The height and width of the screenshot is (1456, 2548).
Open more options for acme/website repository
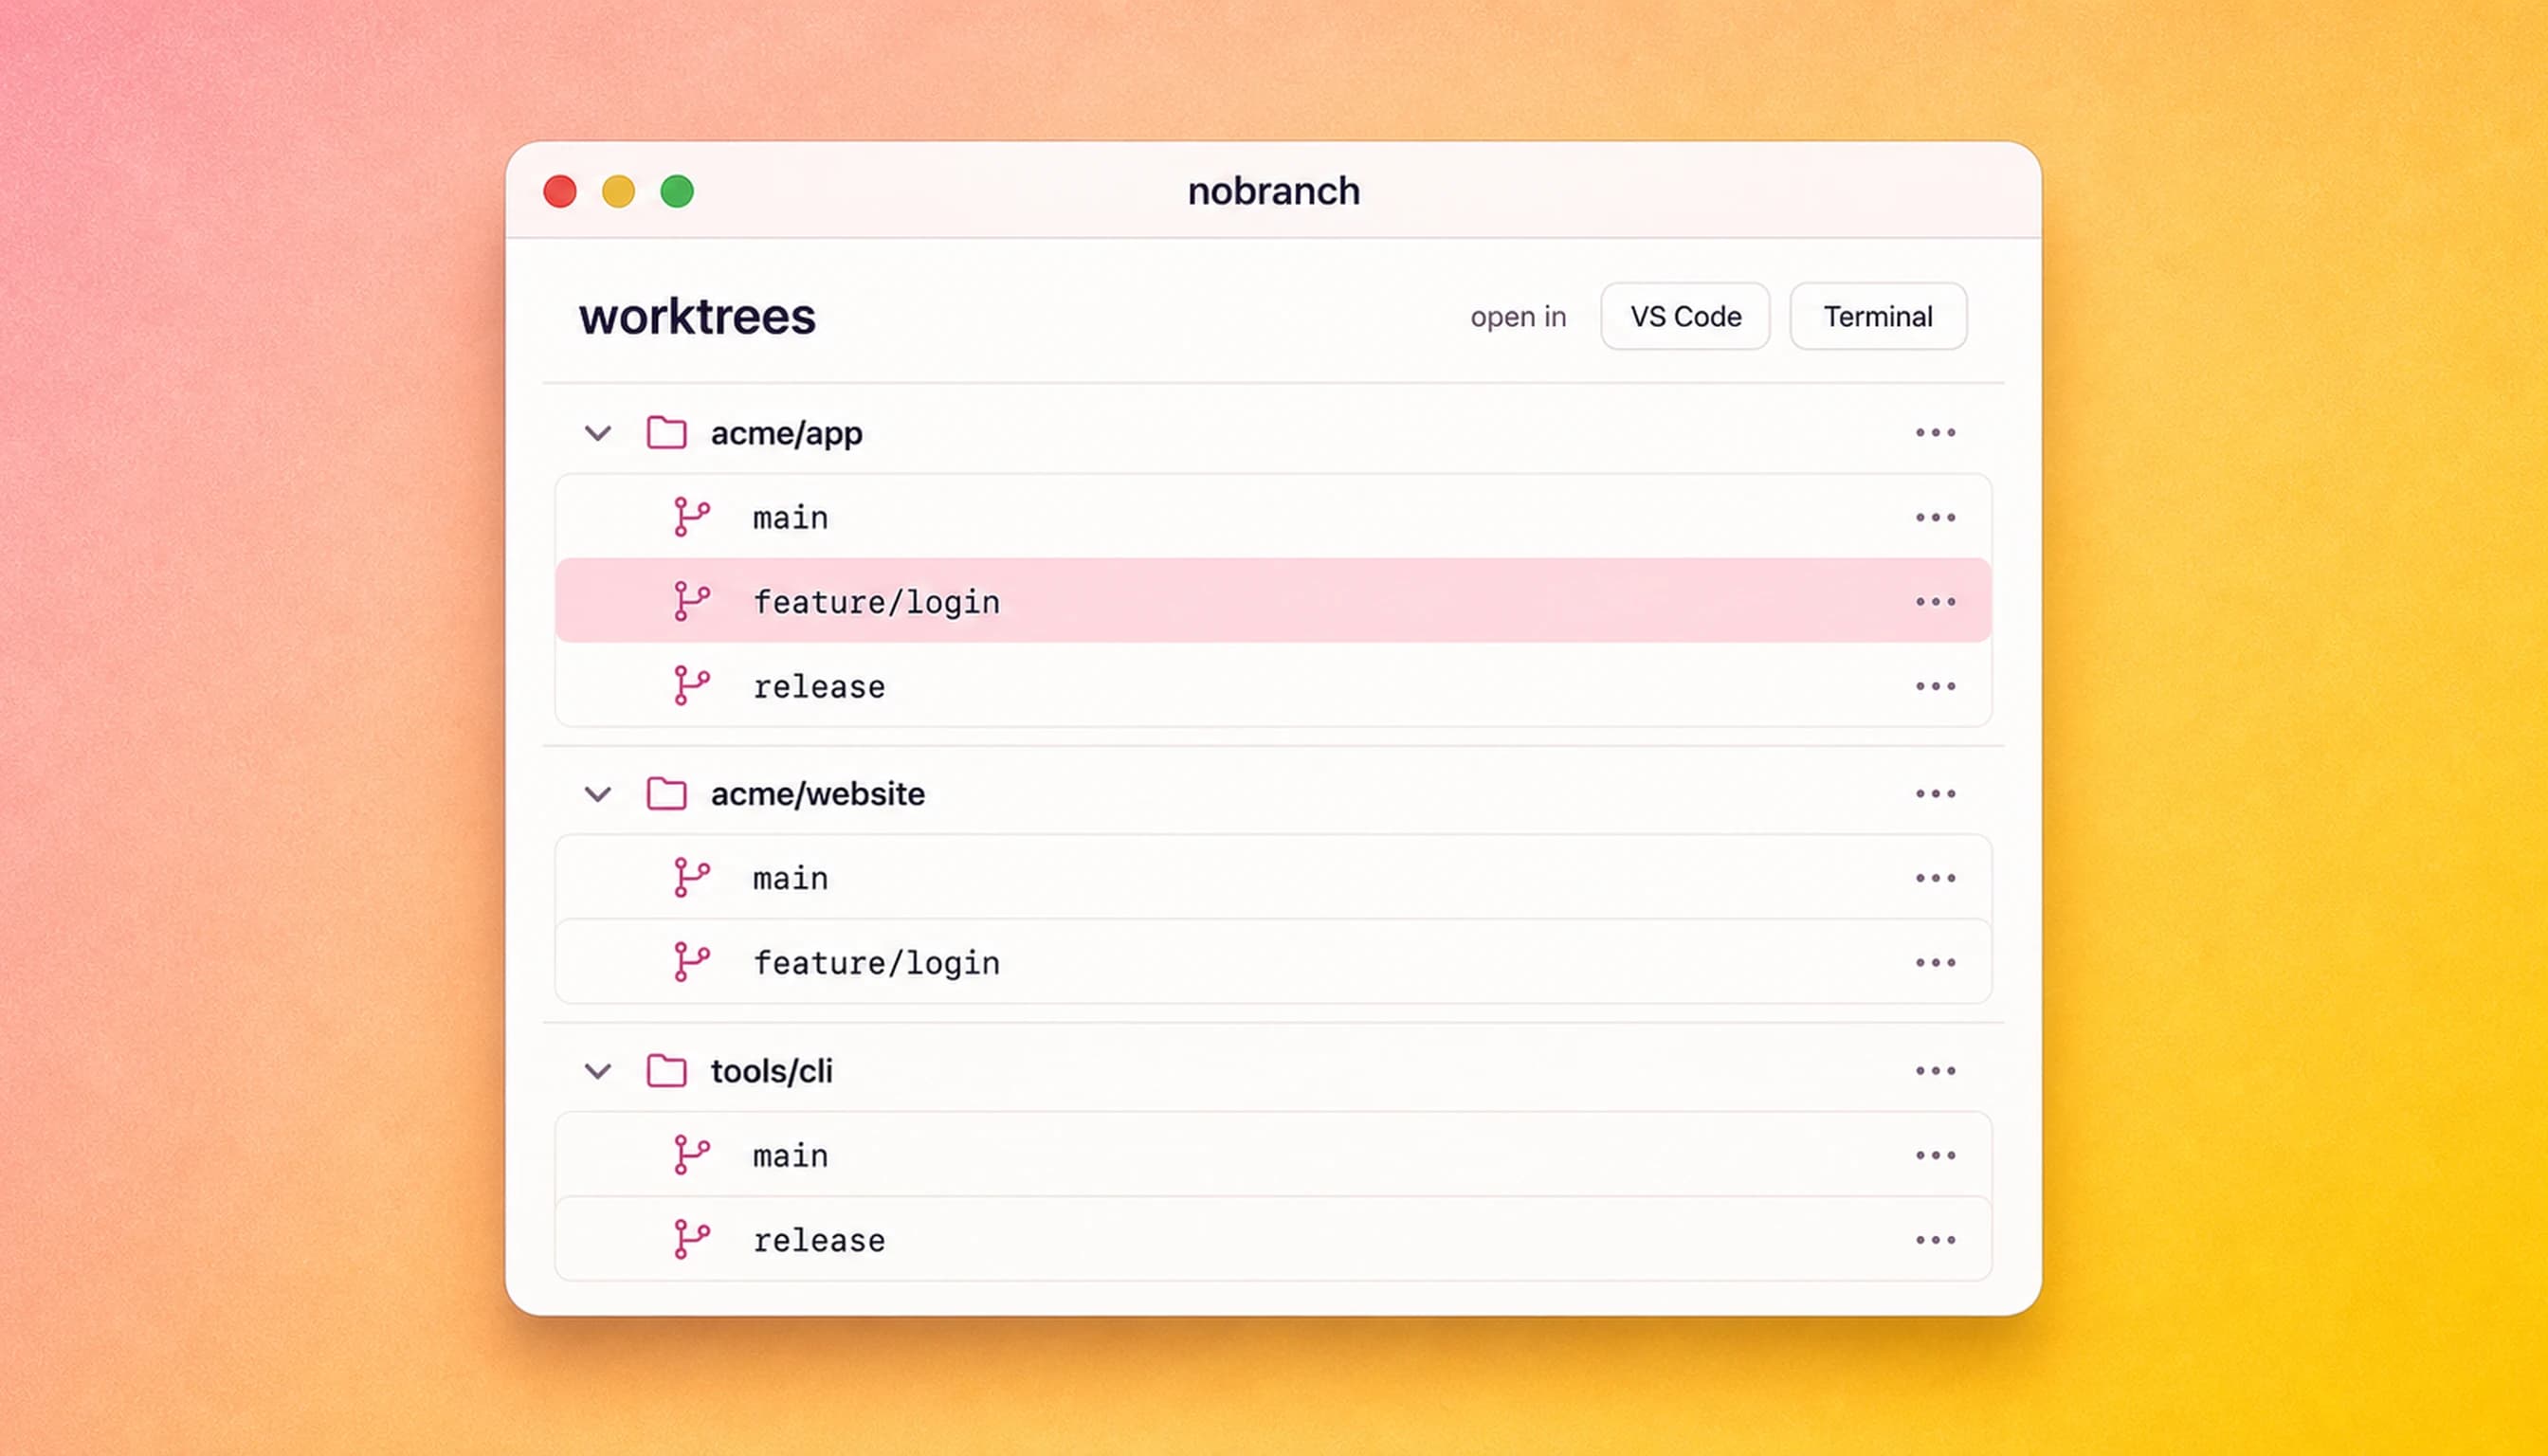coord(1935,794)
